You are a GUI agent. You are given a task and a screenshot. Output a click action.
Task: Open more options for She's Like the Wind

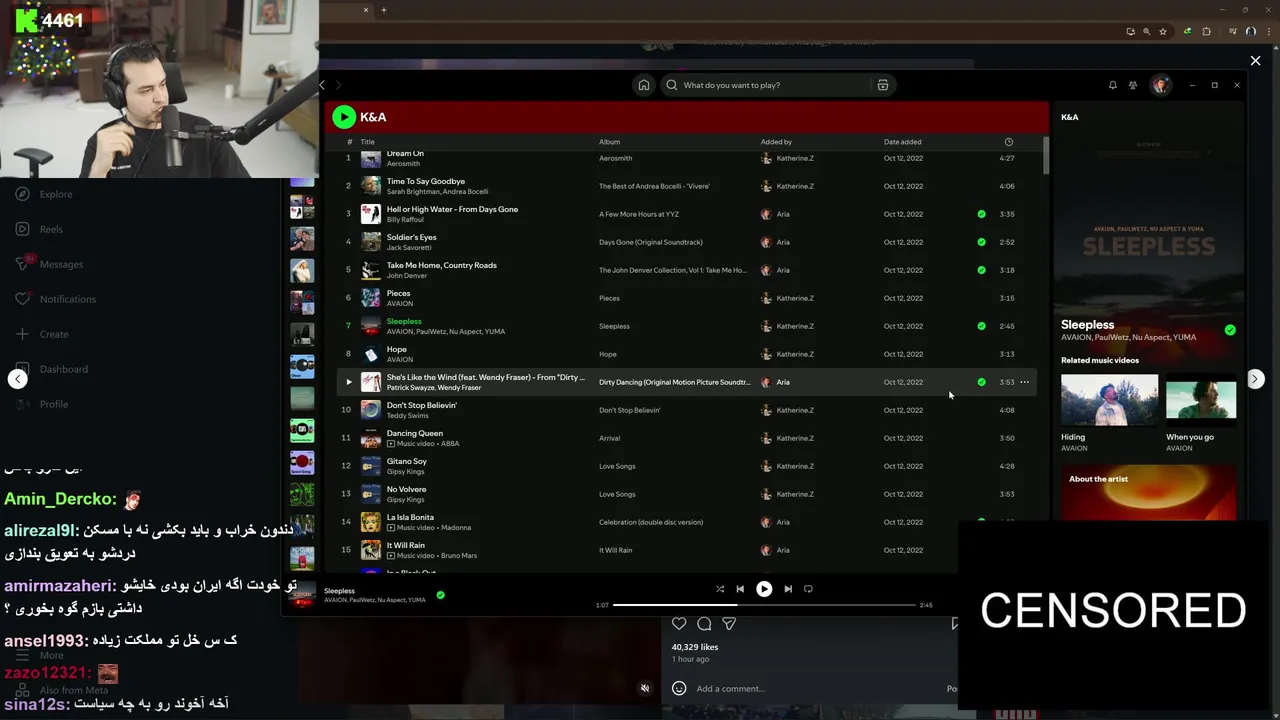click(1024, 382)
